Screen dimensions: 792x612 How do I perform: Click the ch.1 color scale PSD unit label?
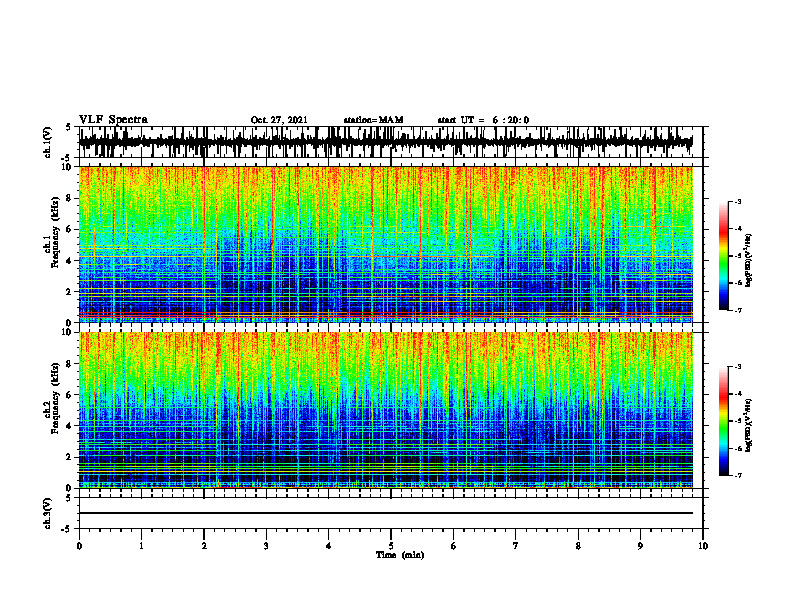pos(749,260)
